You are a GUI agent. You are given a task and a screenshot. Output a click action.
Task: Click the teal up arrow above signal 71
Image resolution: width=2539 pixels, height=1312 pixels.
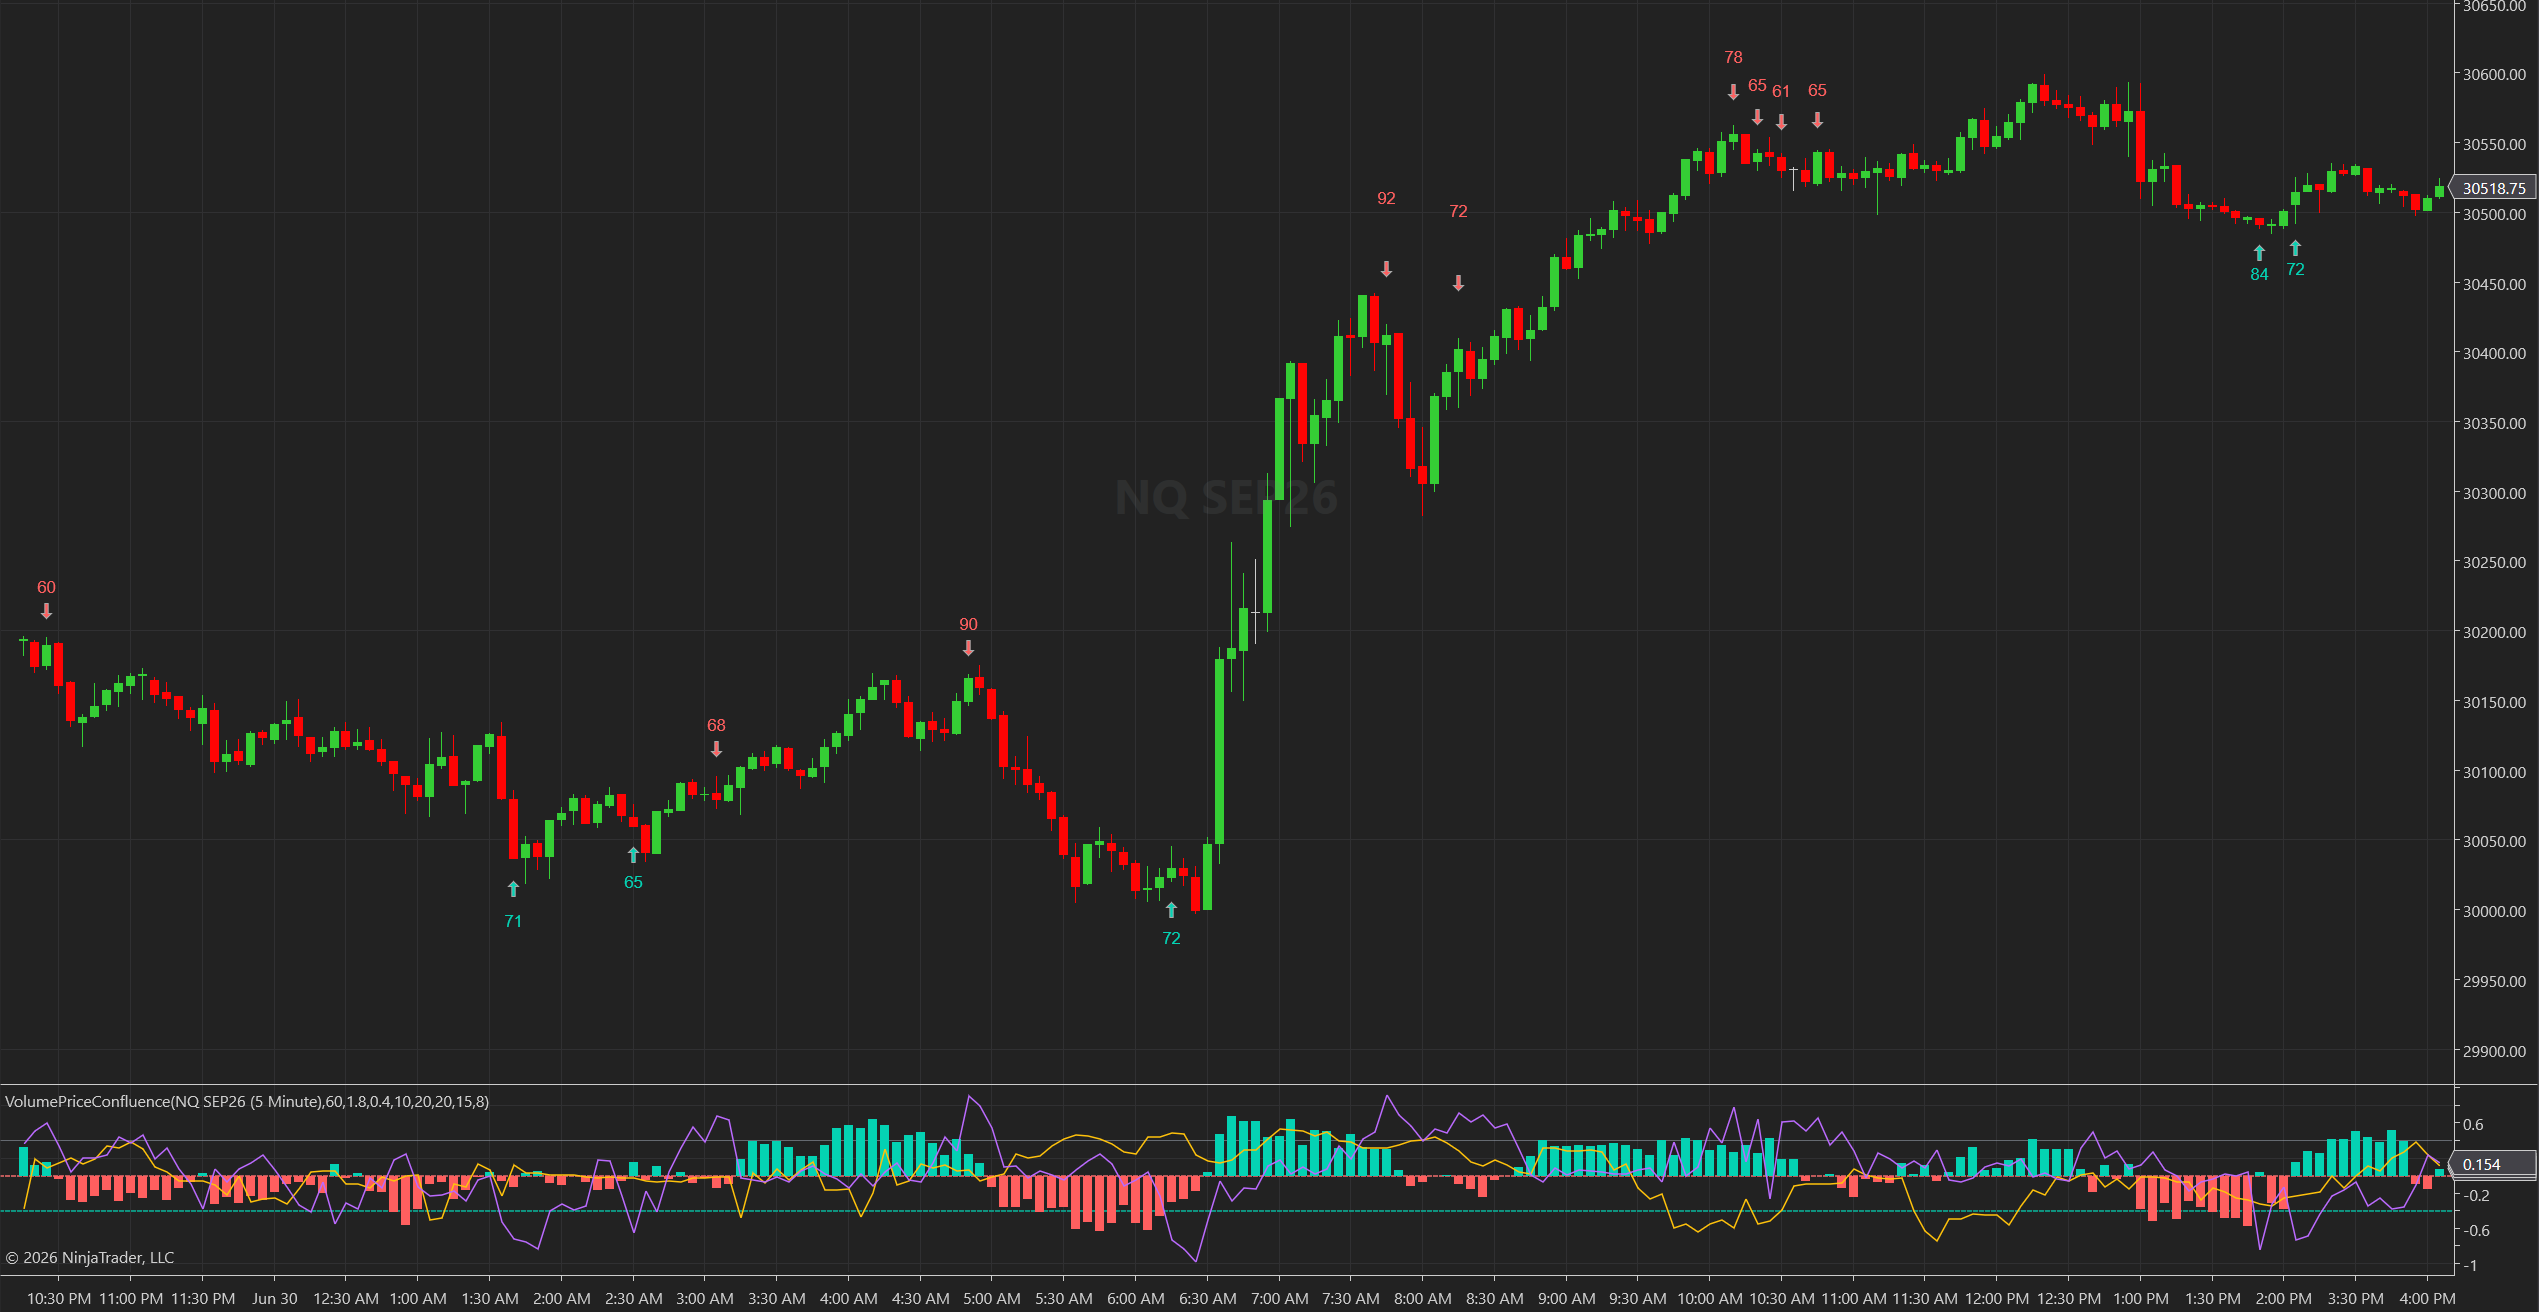[513, 889]
